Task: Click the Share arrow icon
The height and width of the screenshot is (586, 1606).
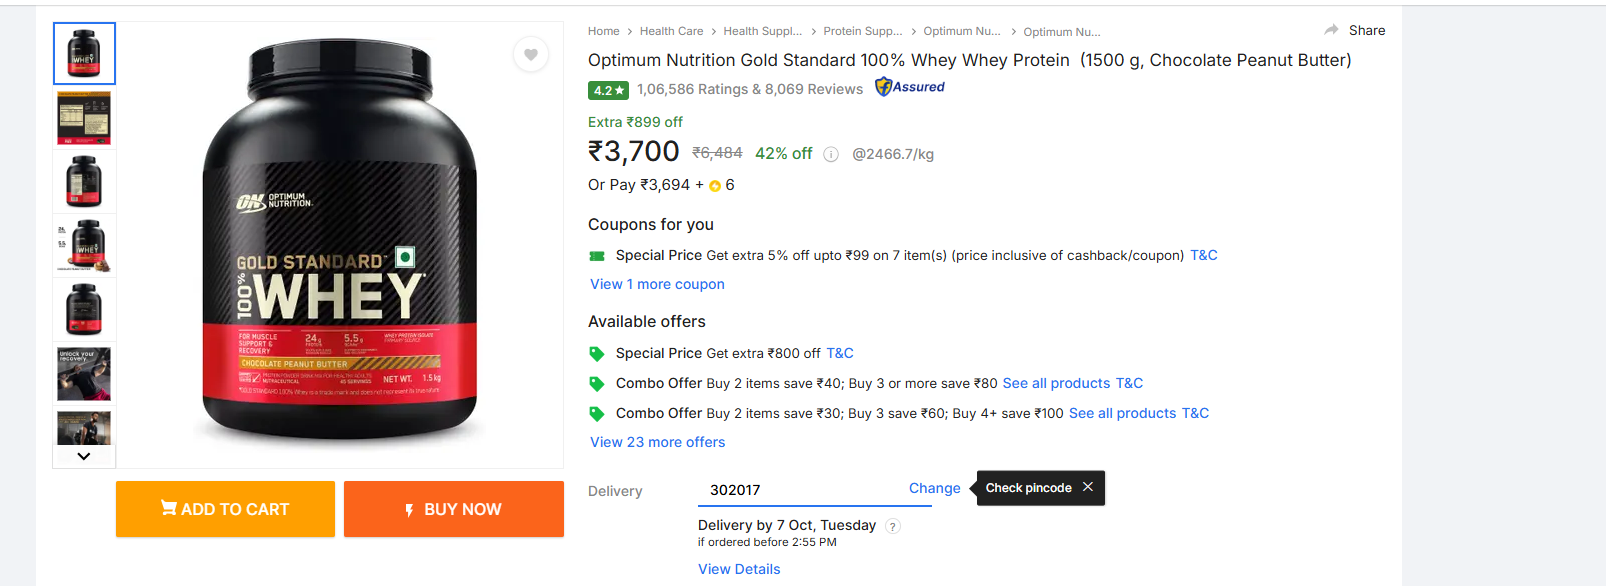Action: tap(1331, 30)
